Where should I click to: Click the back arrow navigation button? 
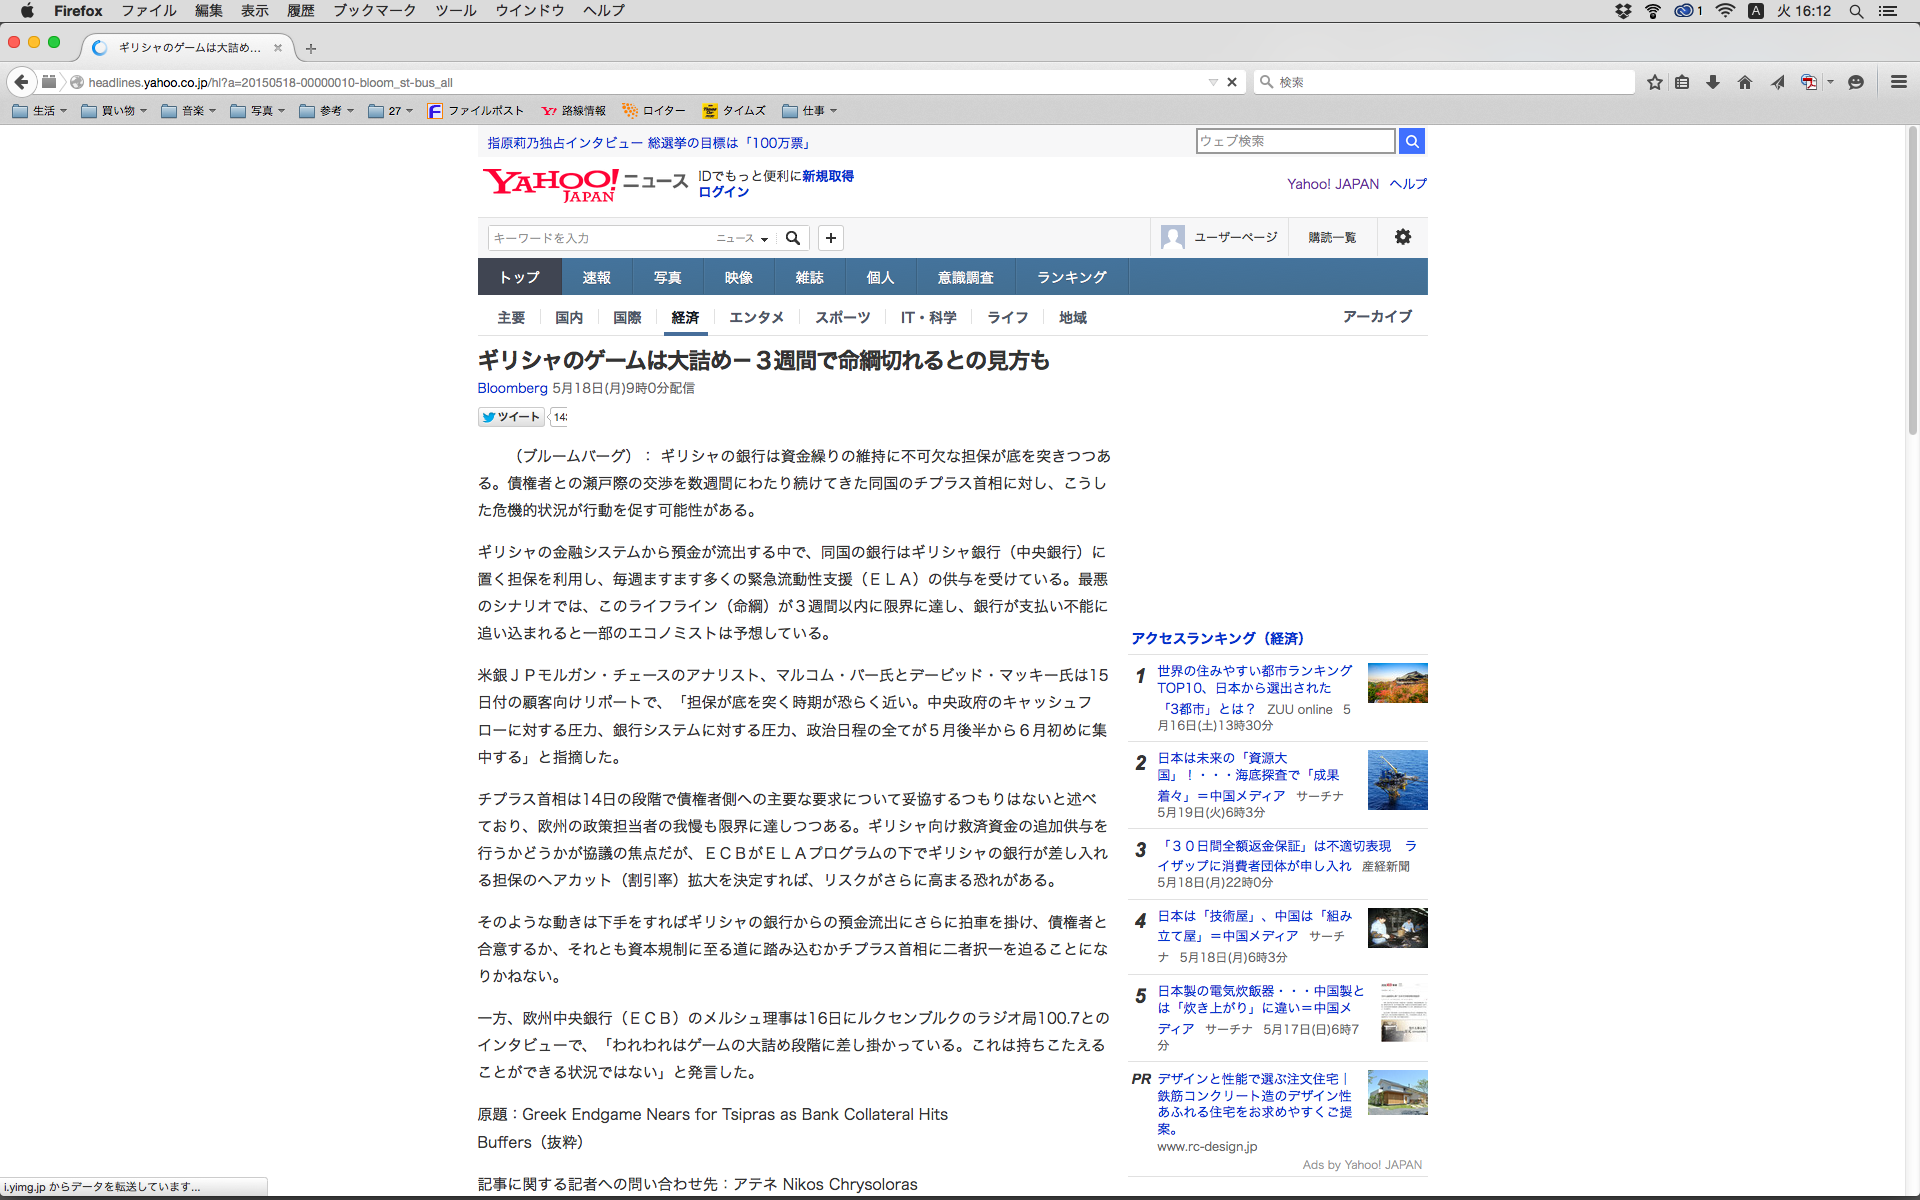21,82
